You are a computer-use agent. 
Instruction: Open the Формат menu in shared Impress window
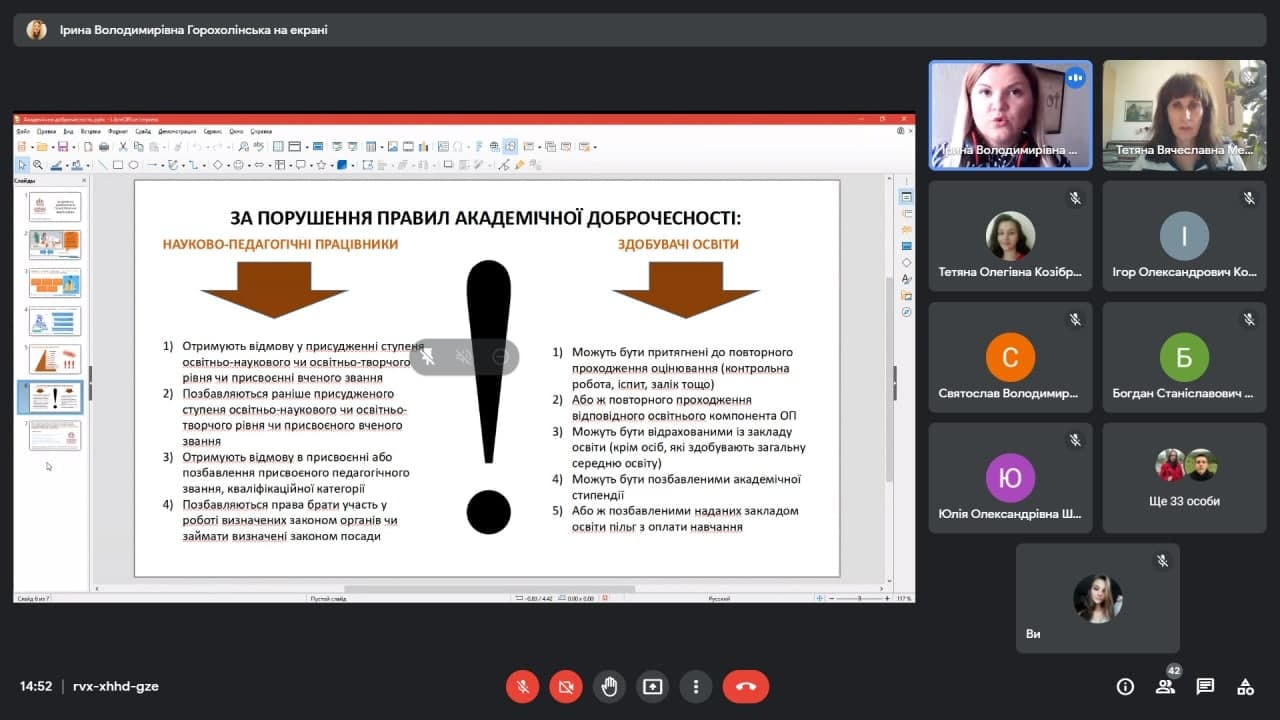(118, 131)
